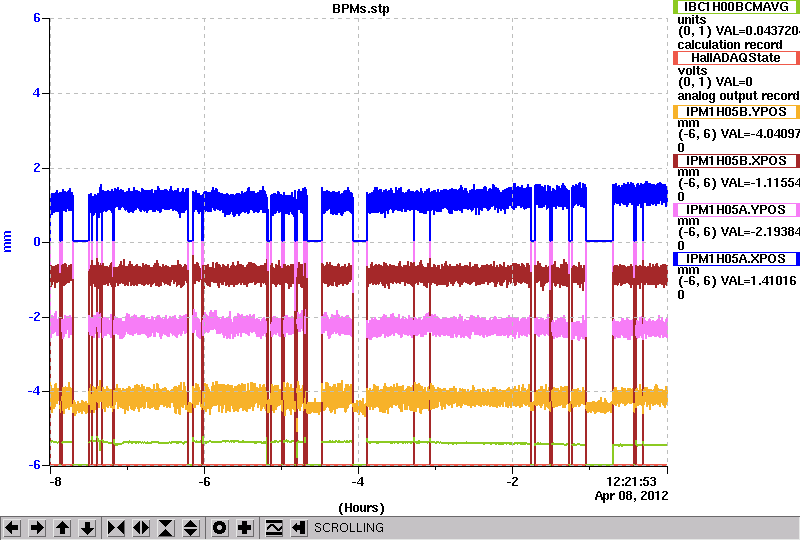Click the plus-sign toolbar button

tap(245, 528)
